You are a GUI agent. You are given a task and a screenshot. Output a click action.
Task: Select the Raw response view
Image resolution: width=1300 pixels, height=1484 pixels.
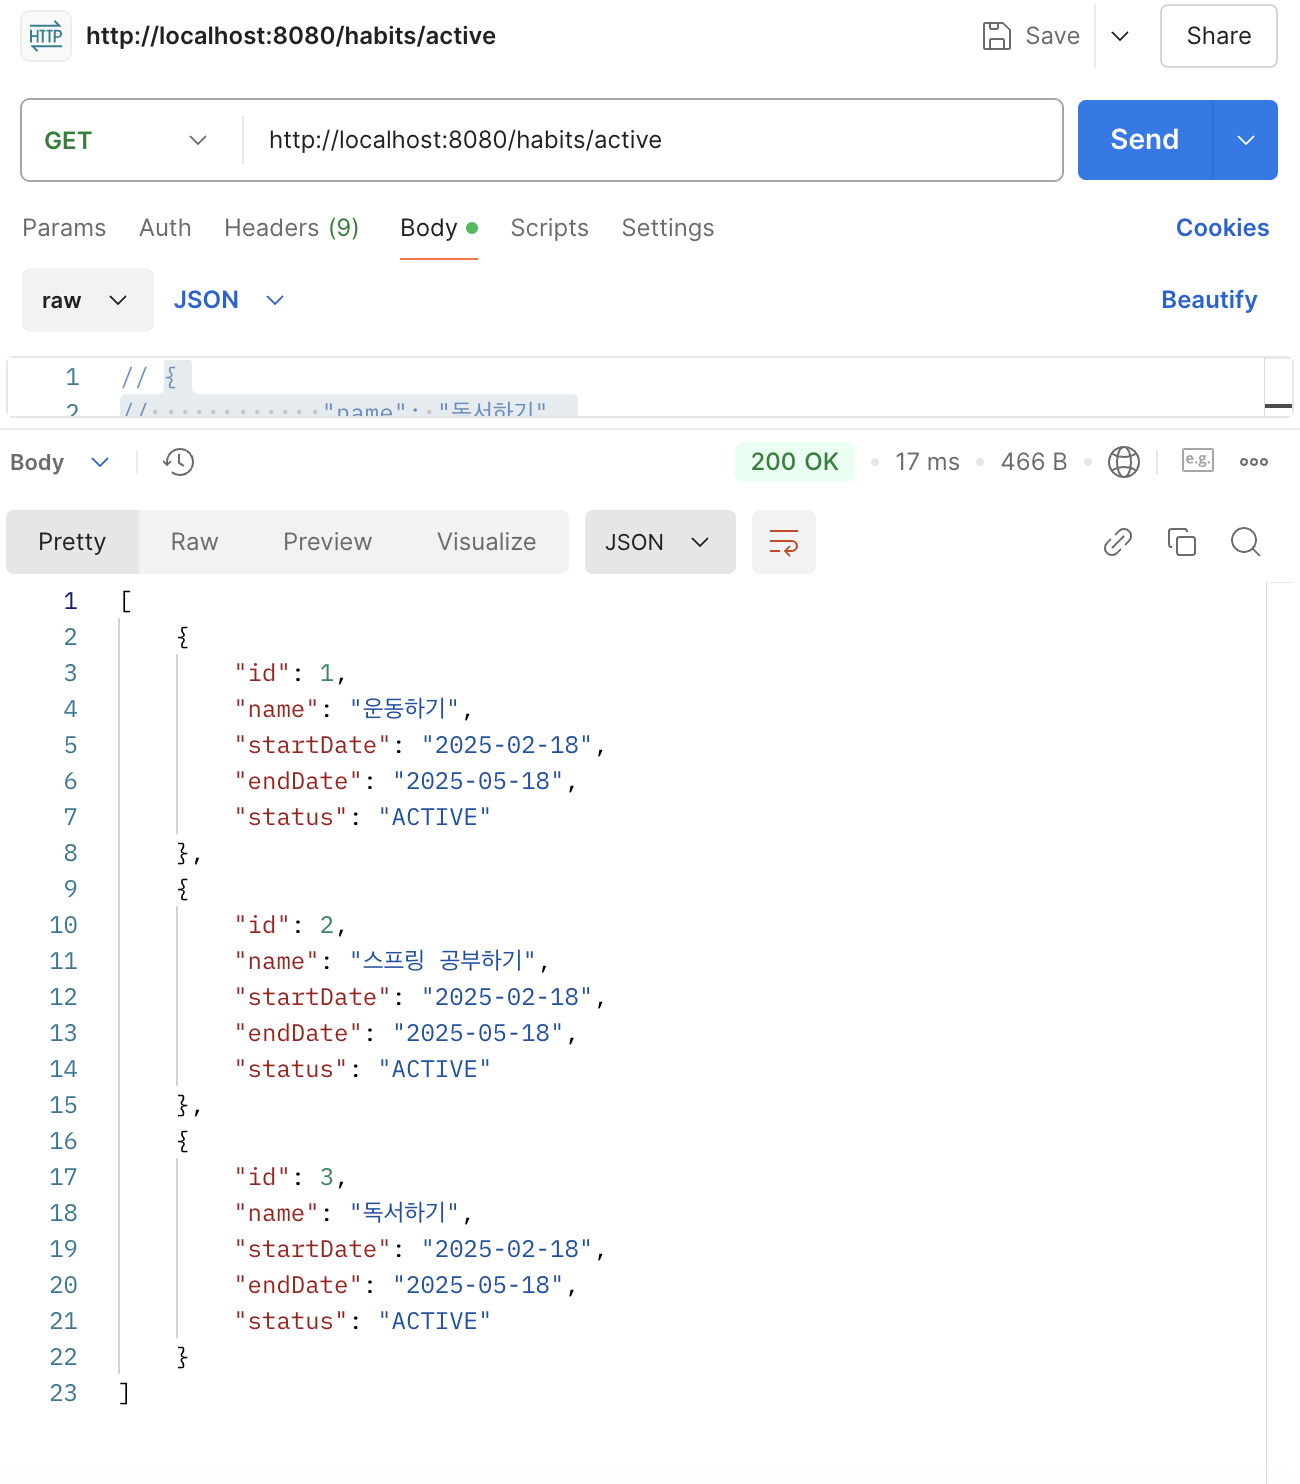194,542
